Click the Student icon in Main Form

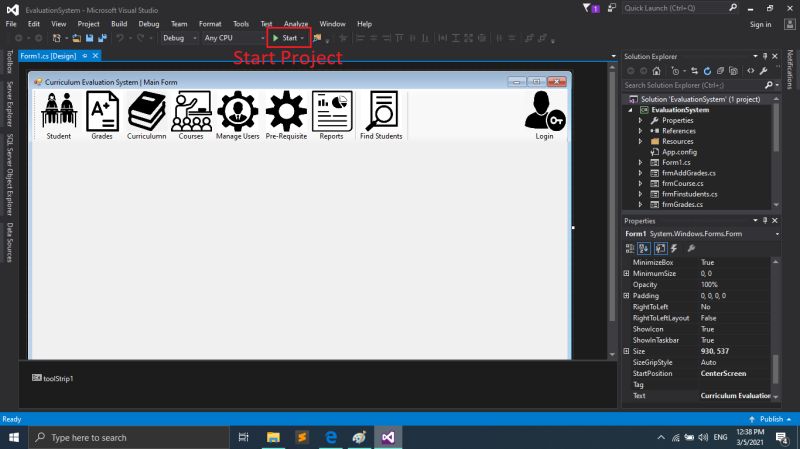click(x=59, y=115)
